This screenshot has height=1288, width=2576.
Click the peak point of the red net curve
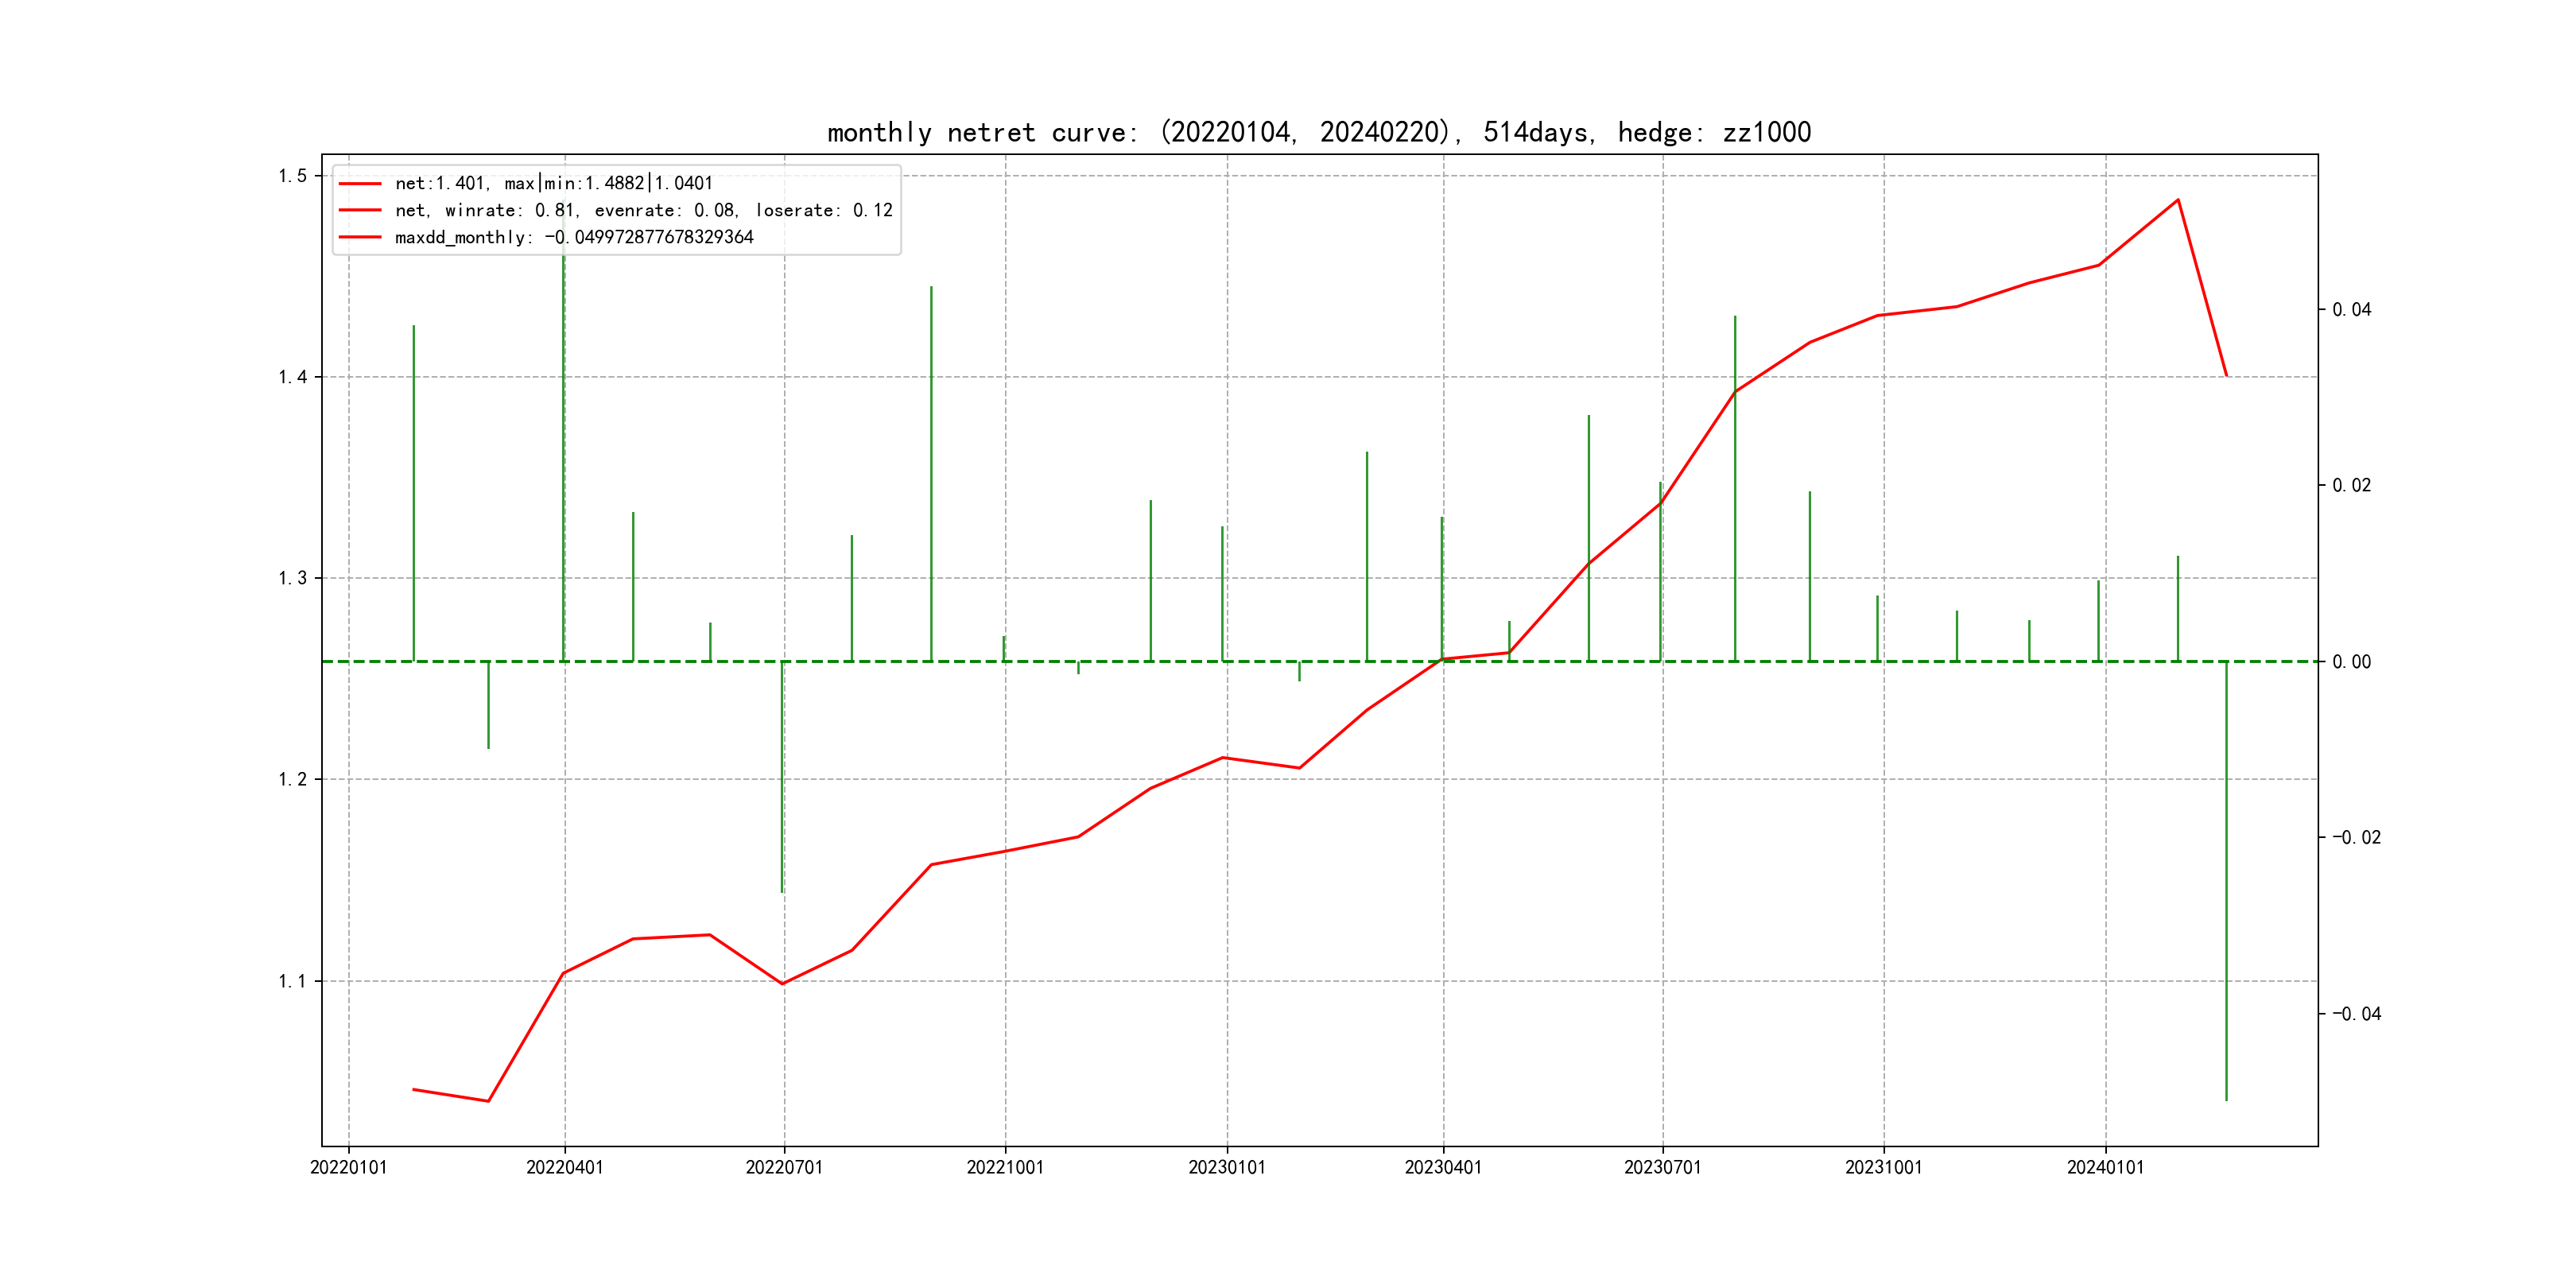2178,200
